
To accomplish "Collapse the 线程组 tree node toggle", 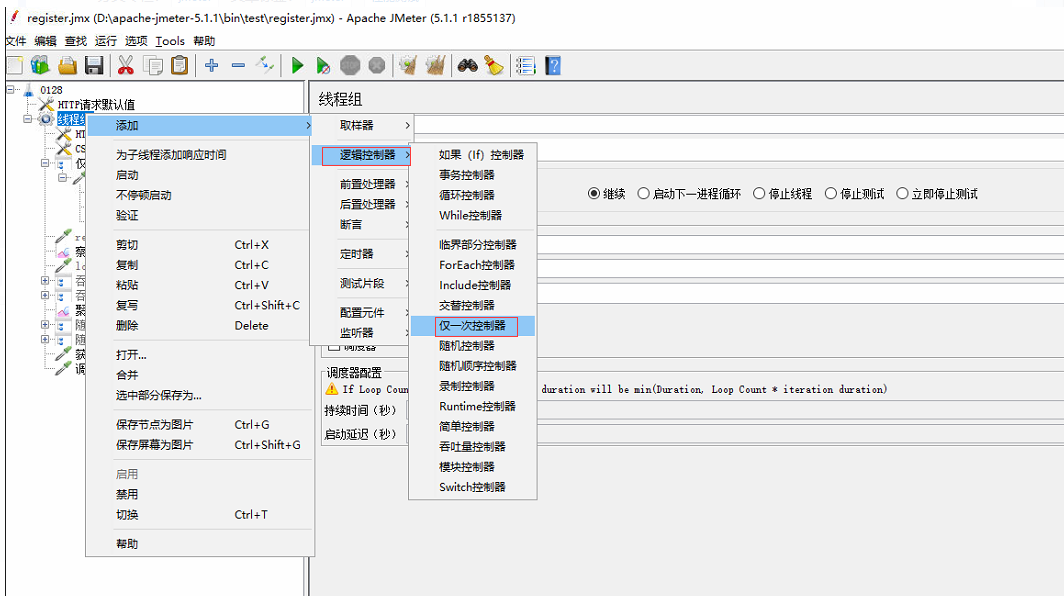I will point(27,119).
